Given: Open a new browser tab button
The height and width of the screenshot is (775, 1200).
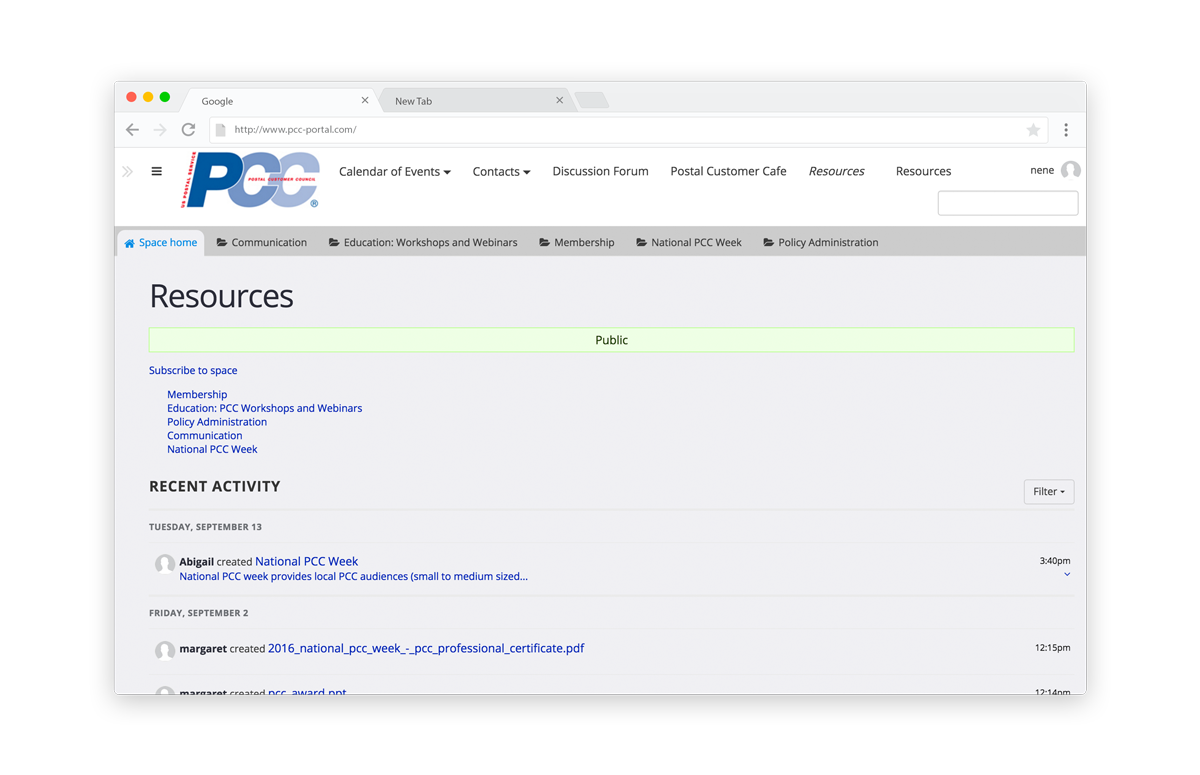Looking at the screenshot, I should tap(591, 100).
